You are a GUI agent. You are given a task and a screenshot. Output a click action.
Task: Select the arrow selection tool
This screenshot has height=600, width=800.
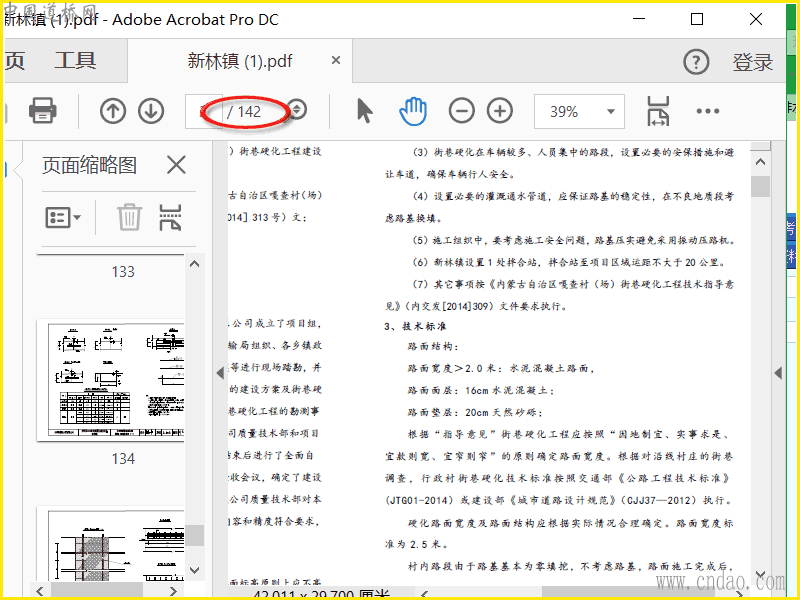[x=364, y=111]
